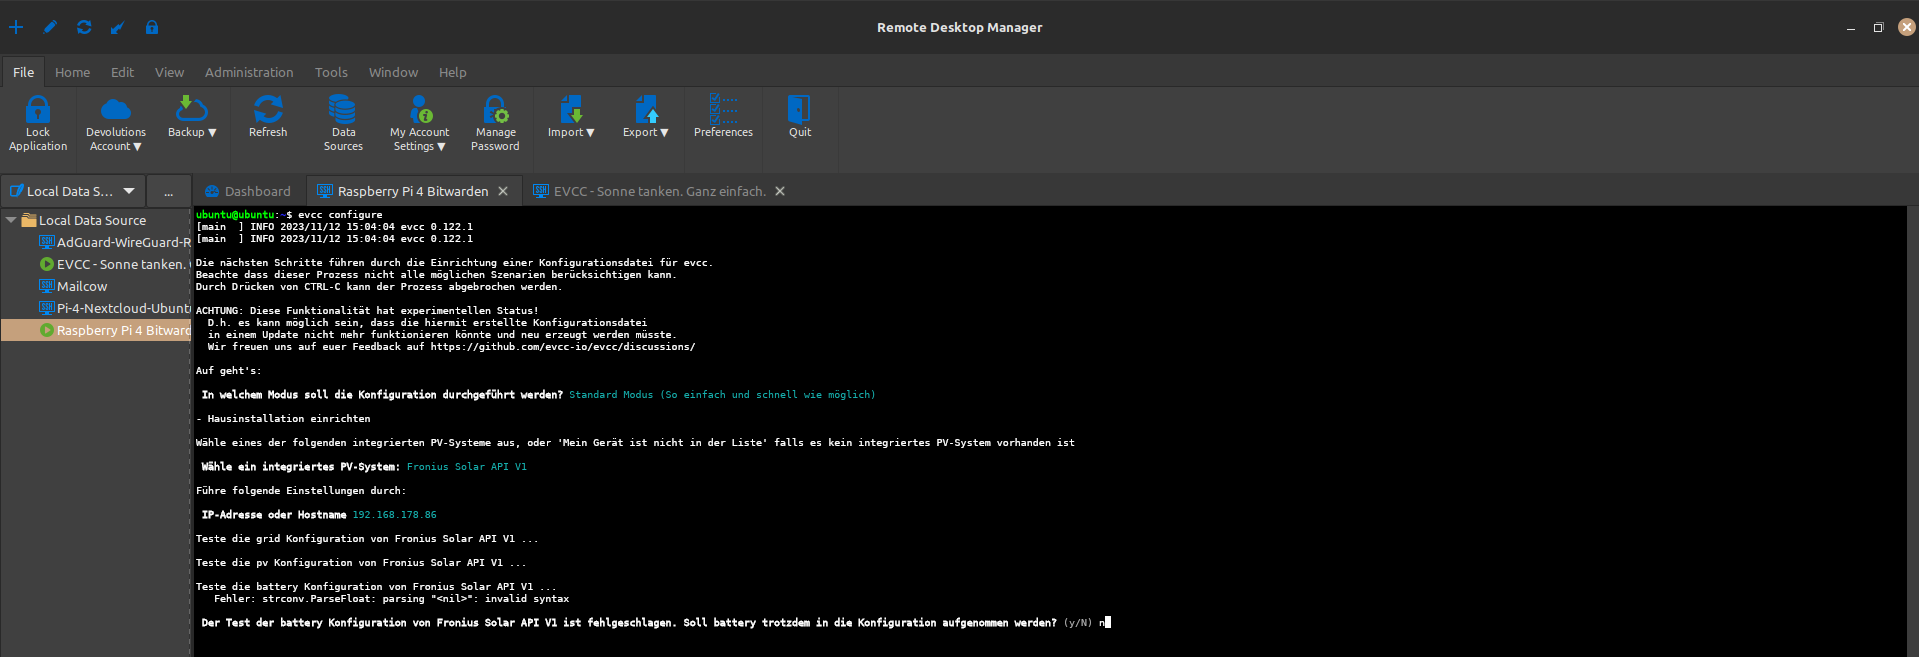Open the Preferences checklist icon
The height and width of the screenshot is (657, 1919).
coord(723,109)
